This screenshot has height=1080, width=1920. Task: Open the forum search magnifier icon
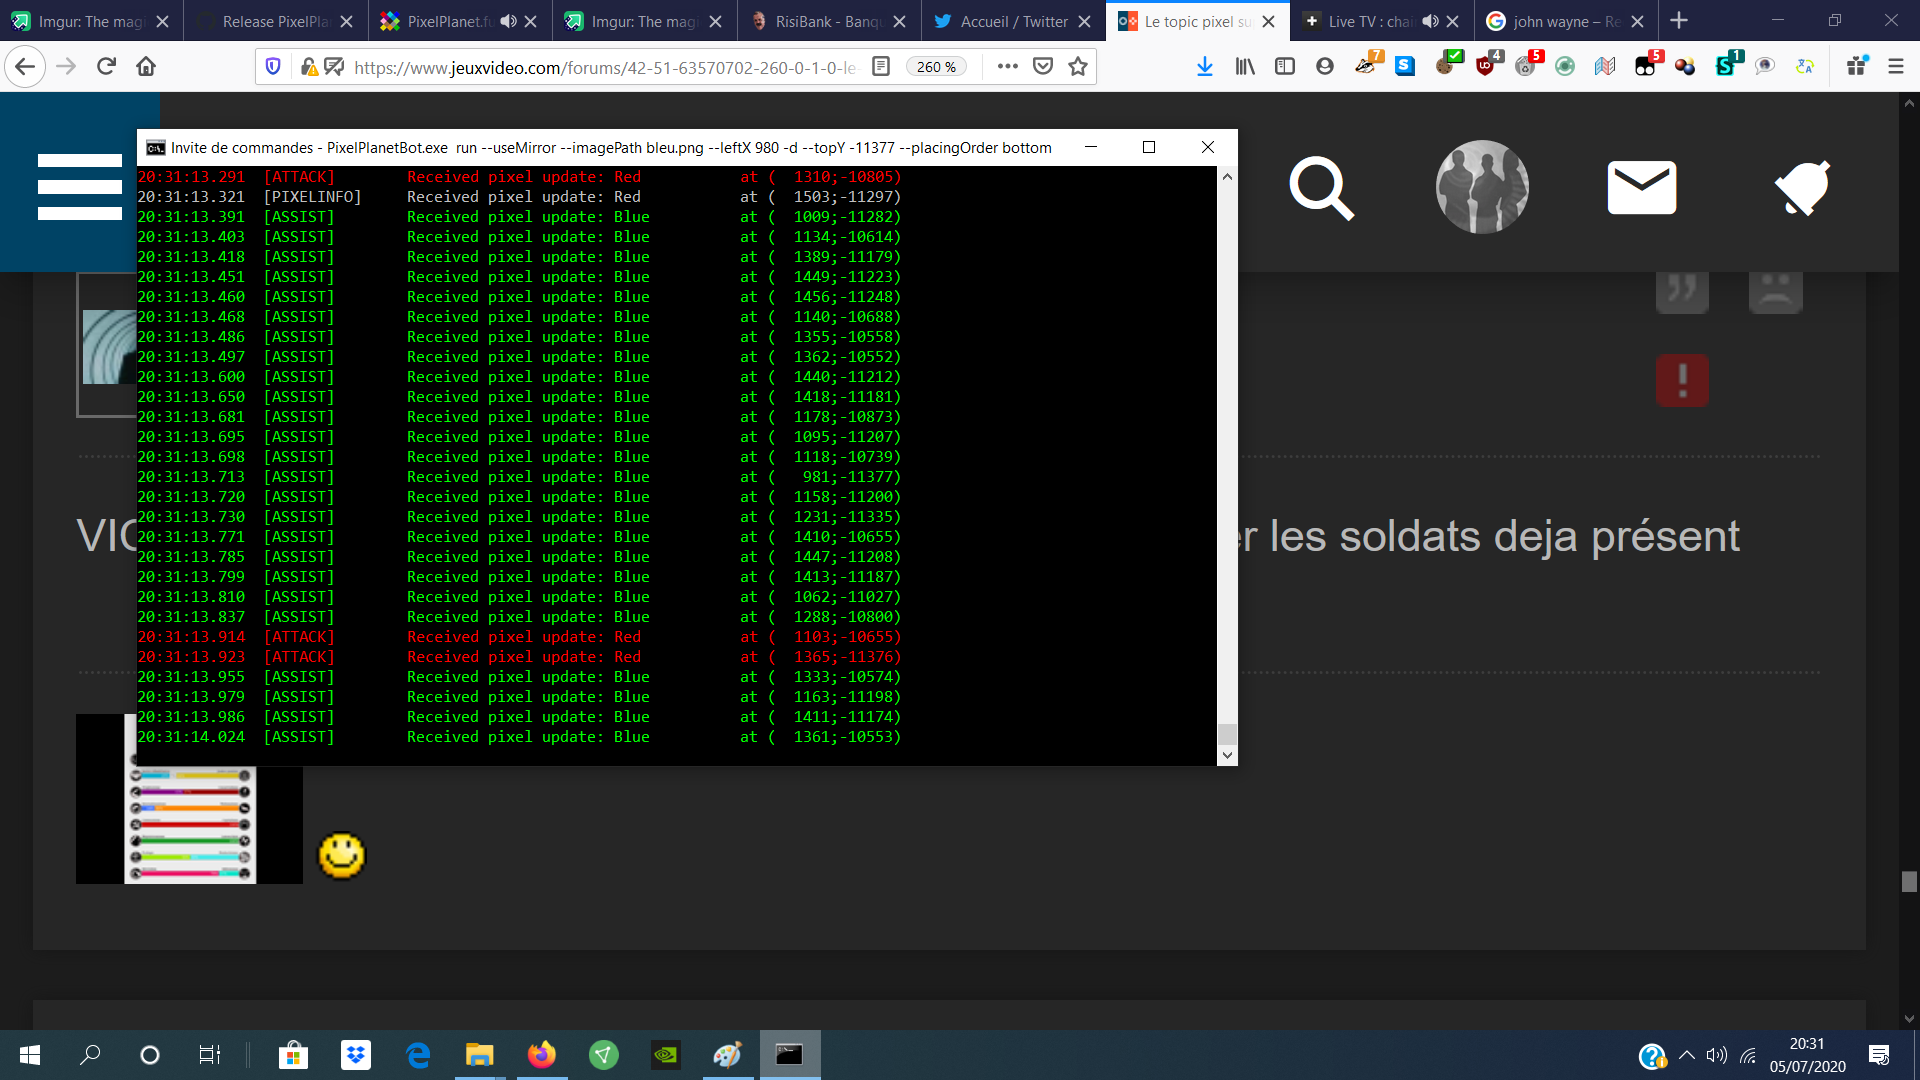1321,187
